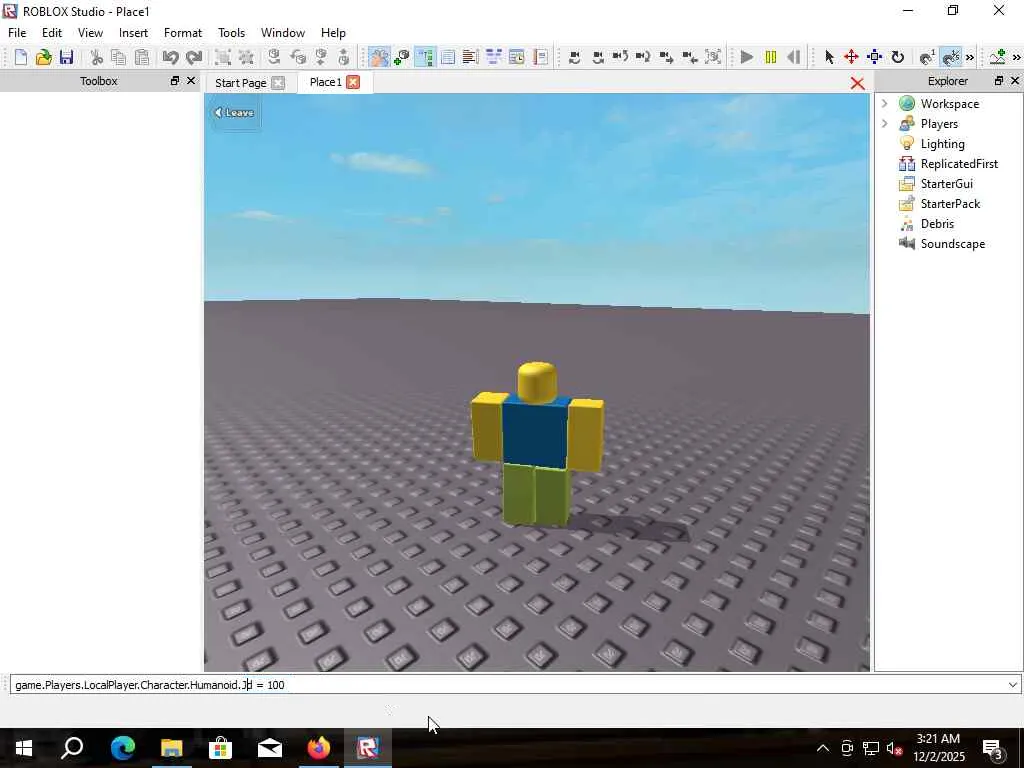Click the Copy icon in the toolbar
The image size is (1024, 768).
click(118, 57)
